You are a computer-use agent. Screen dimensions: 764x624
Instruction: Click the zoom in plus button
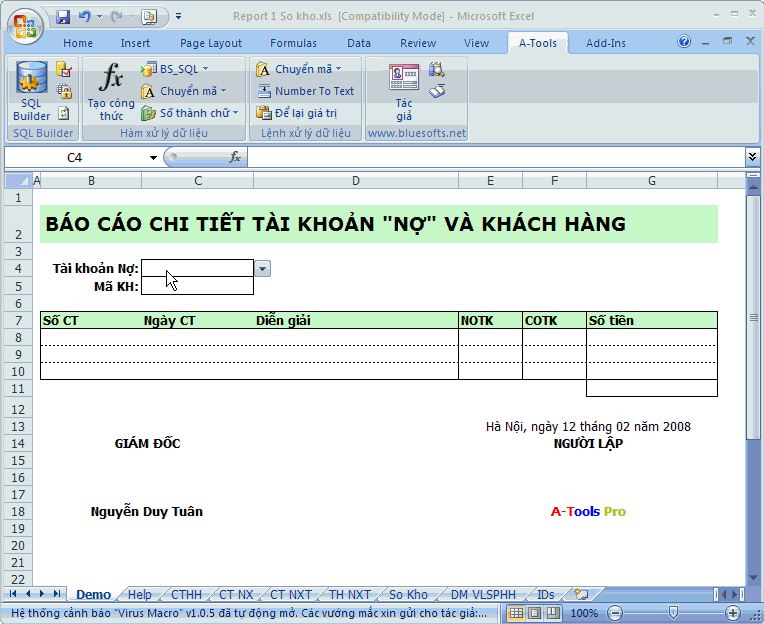(733, 613)
